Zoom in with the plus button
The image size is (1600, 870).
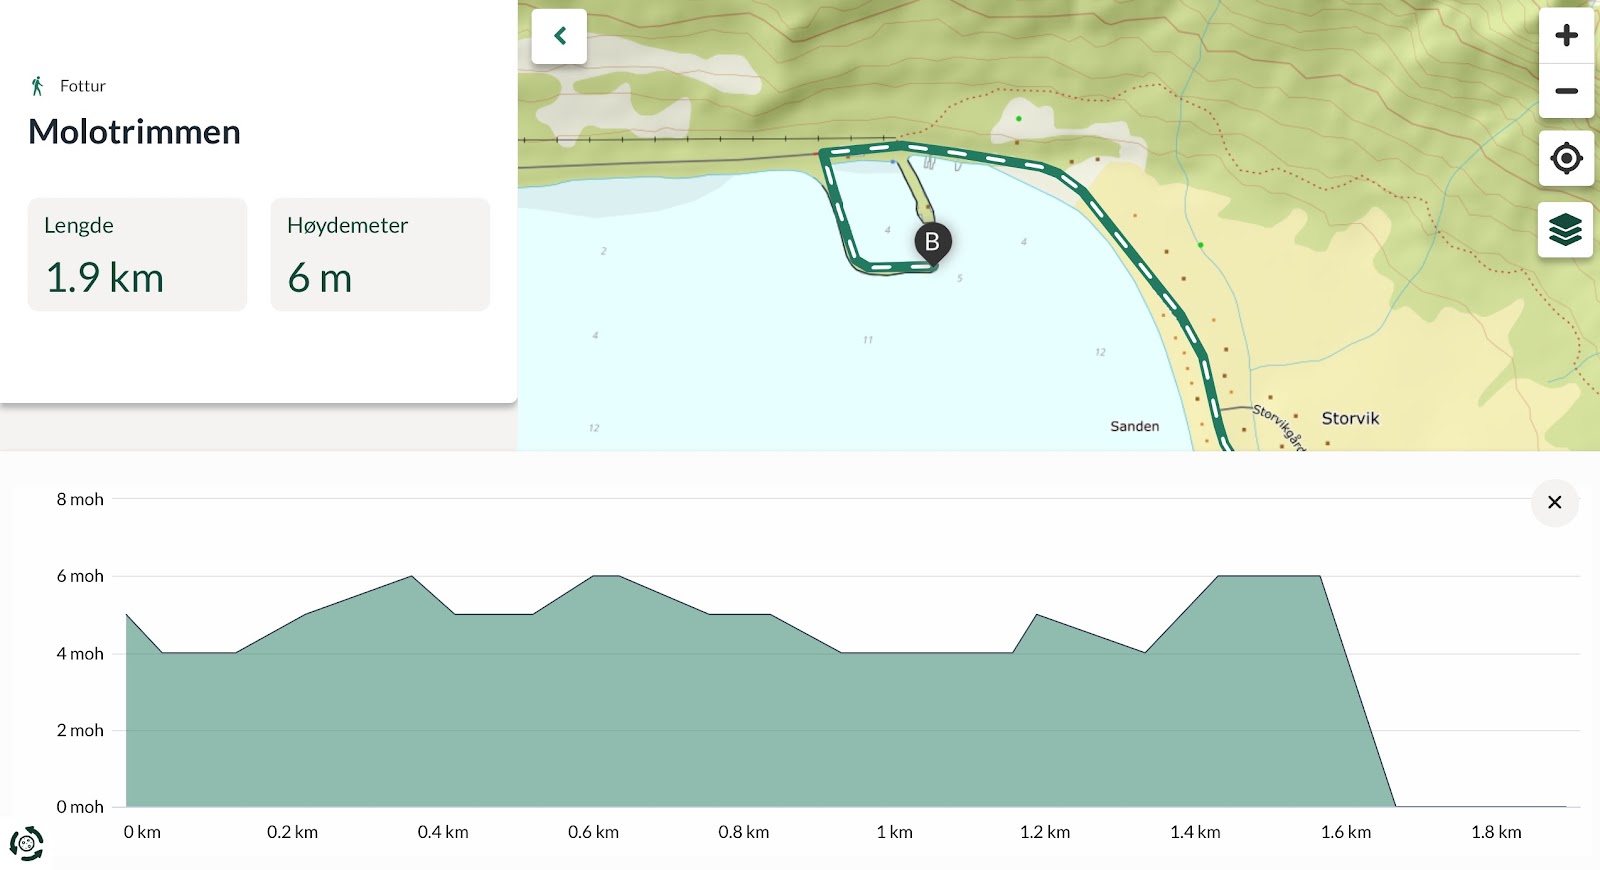pyautogui.click(x=1566, y=35)
